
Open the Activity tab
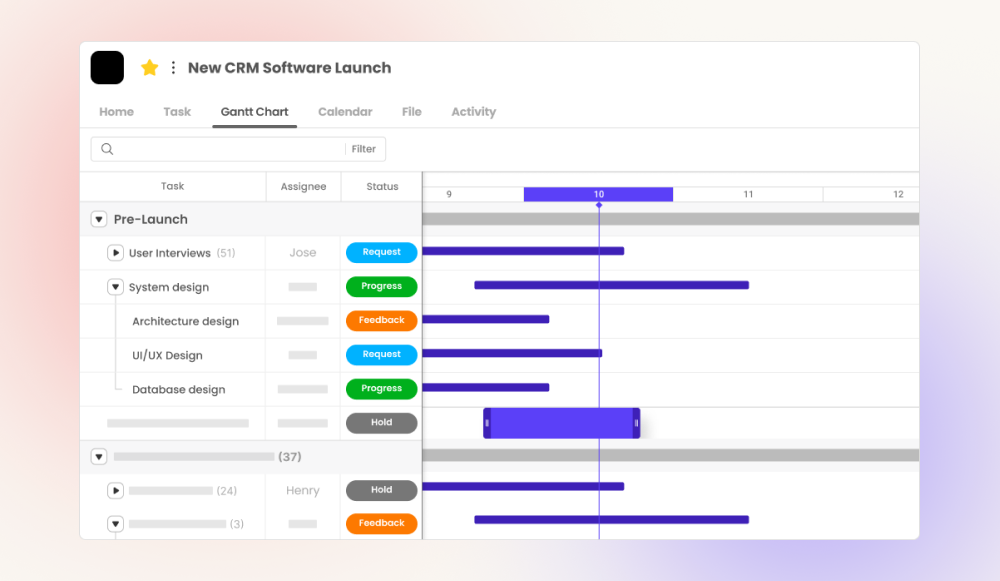(x=473, y=112)
